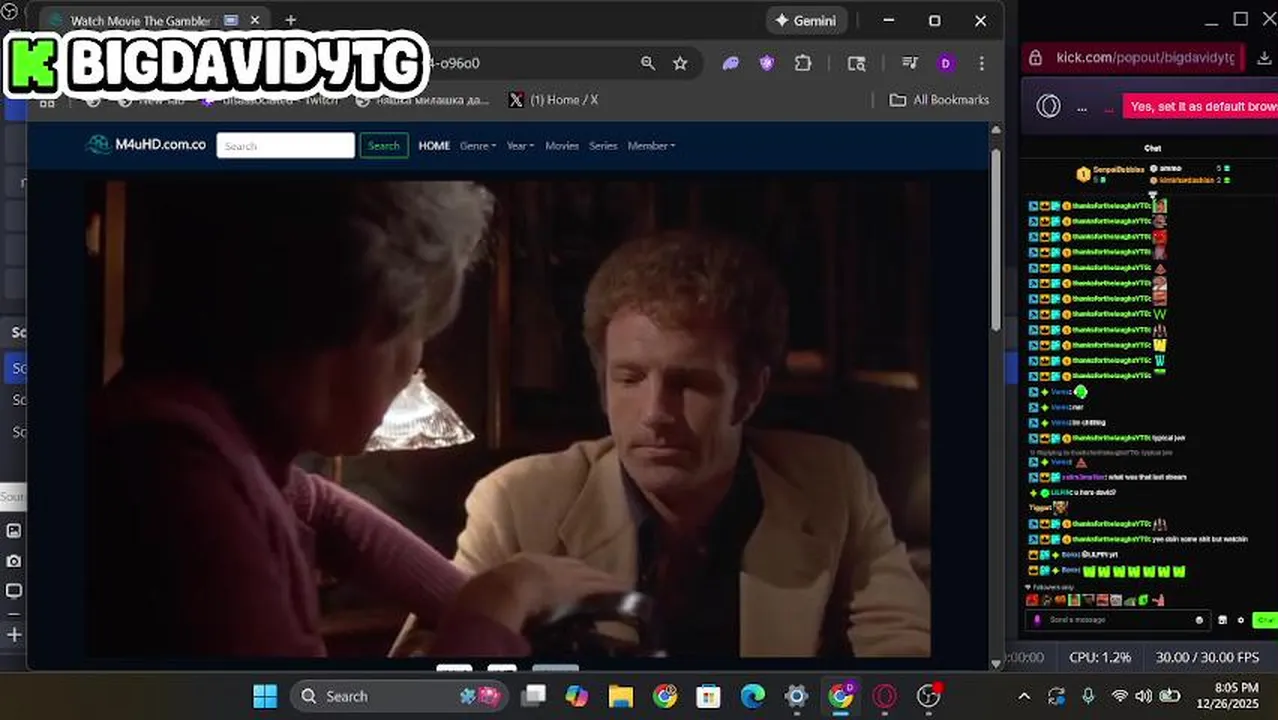Image resolution: width=1278 pixels, height=720 pixels.
Task: Click 'Yes, set it as default browser' button
Action: point(1200,106)
